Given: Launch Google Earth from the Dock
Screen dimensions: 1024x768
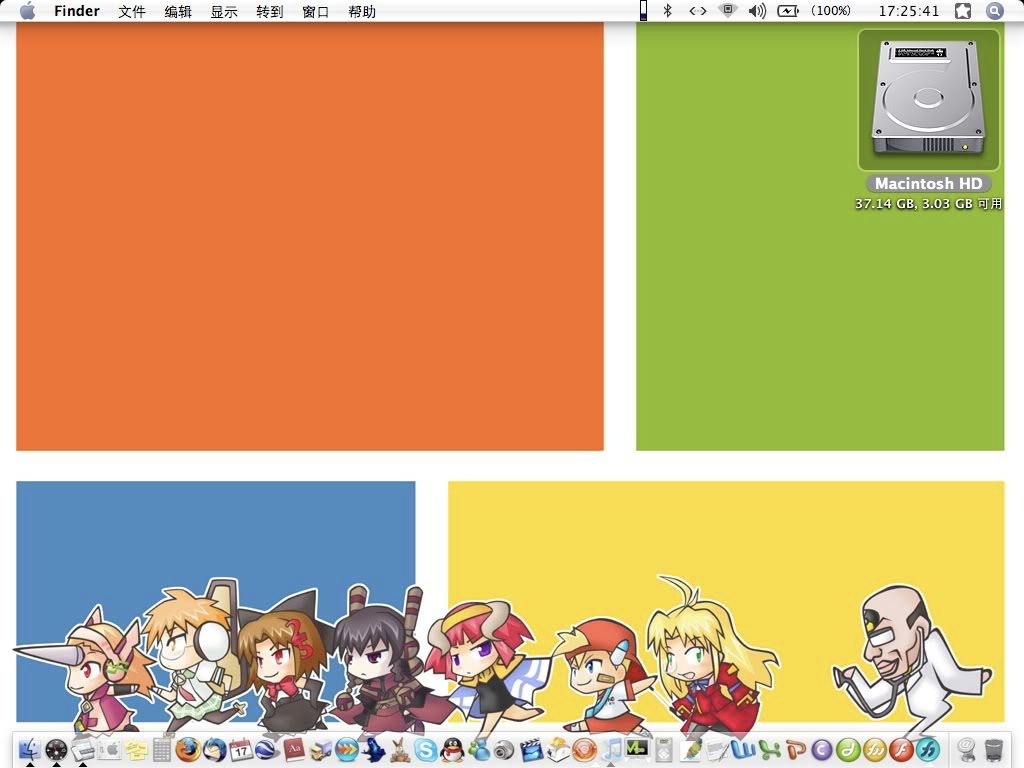Looking at the screenshot, I should coord(267,749).
